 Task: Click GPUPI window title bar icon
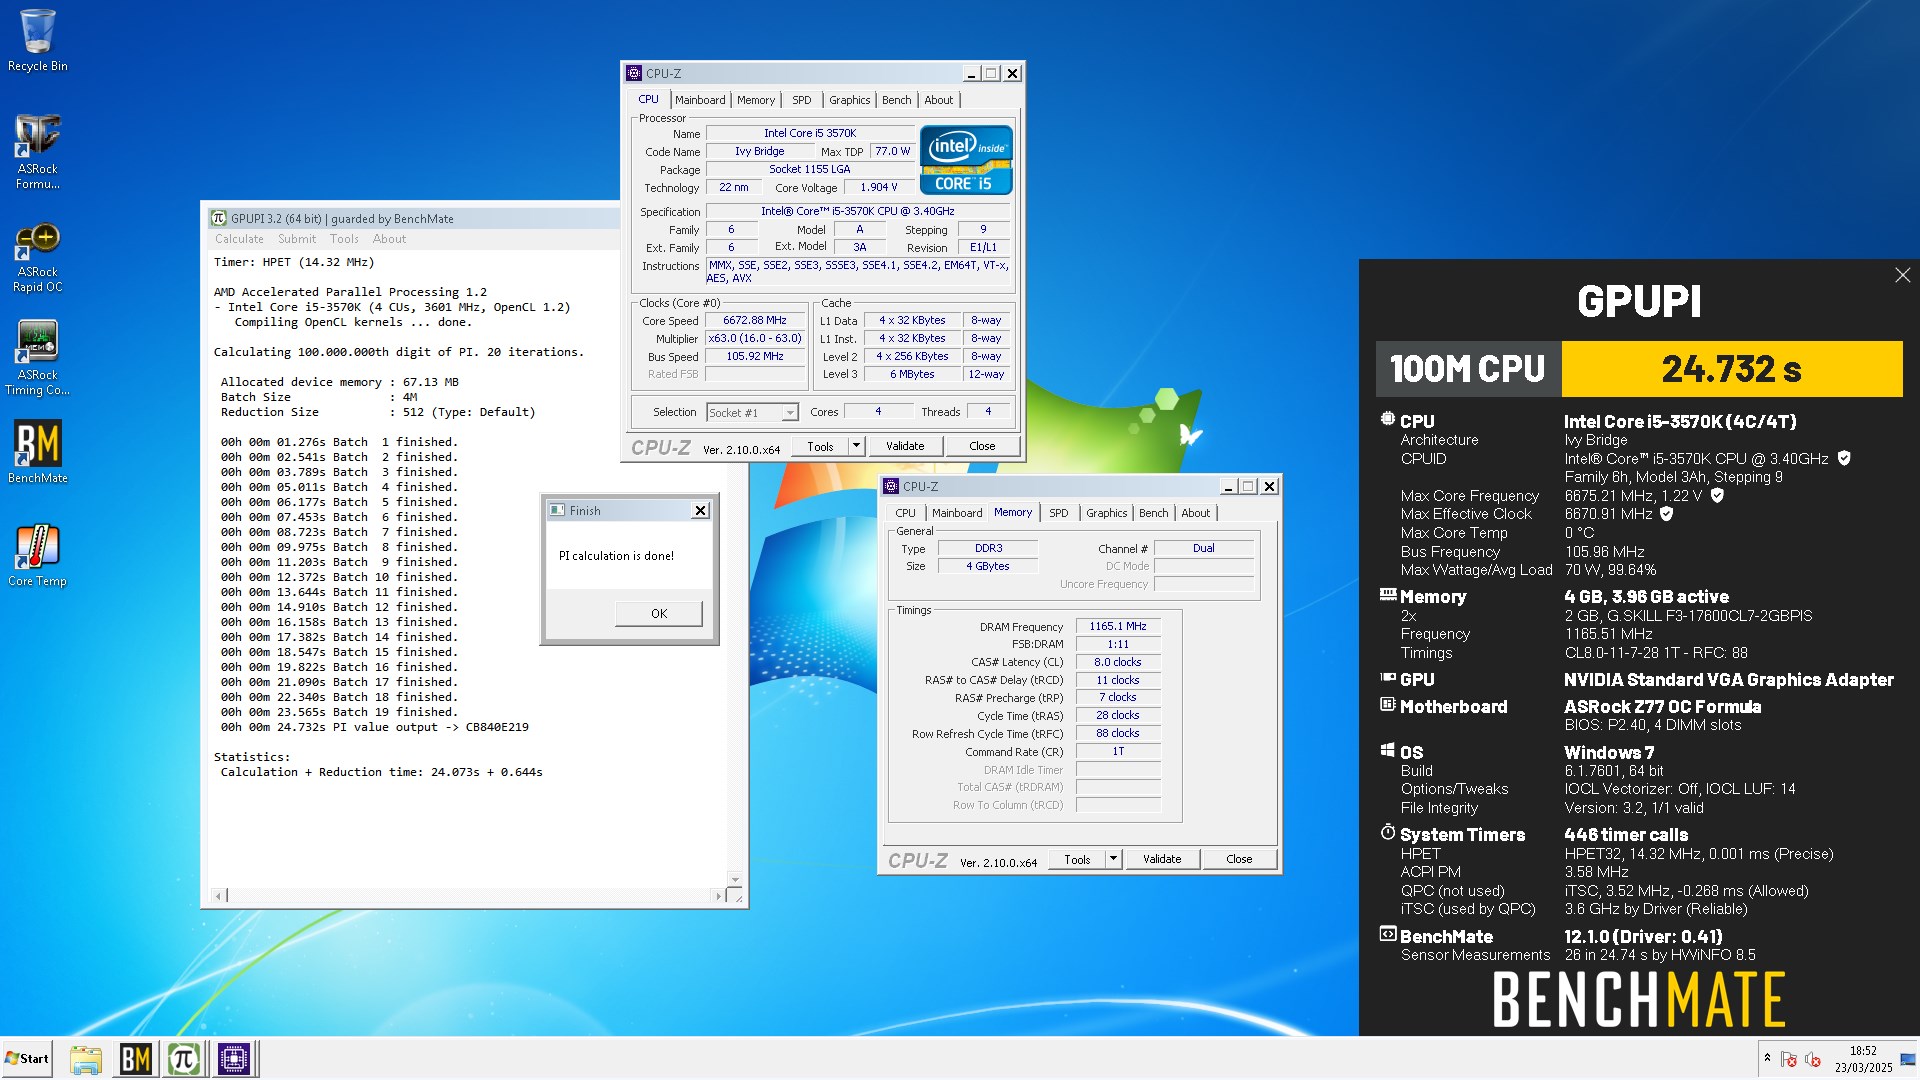(218, 218)
